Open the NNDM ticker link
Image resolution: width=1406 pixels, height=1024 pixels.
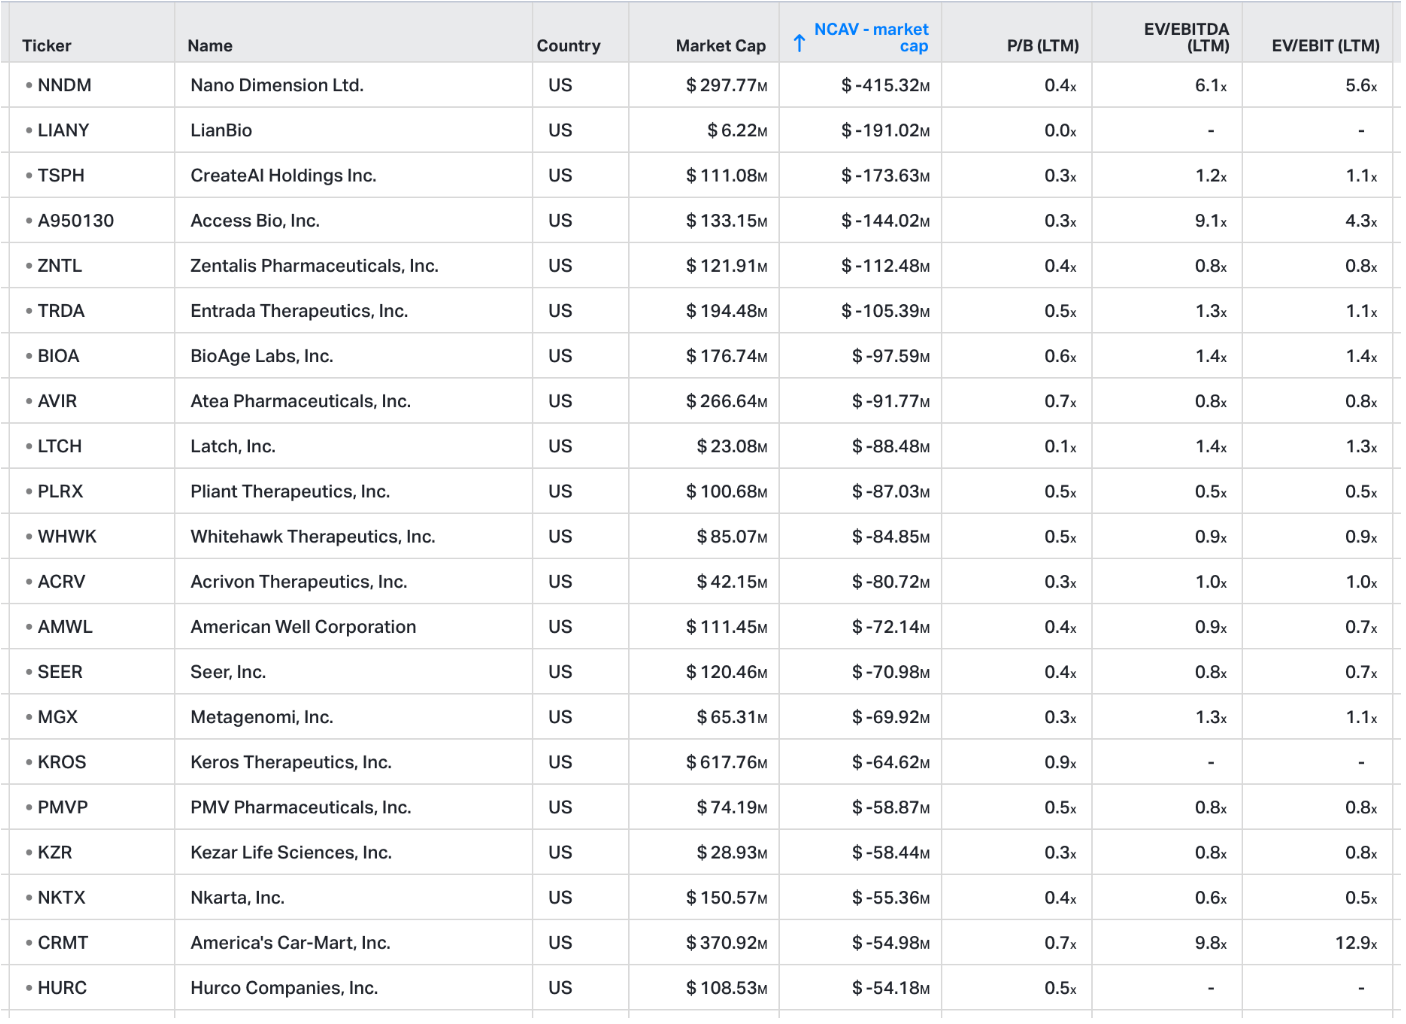tap(64, 86)
